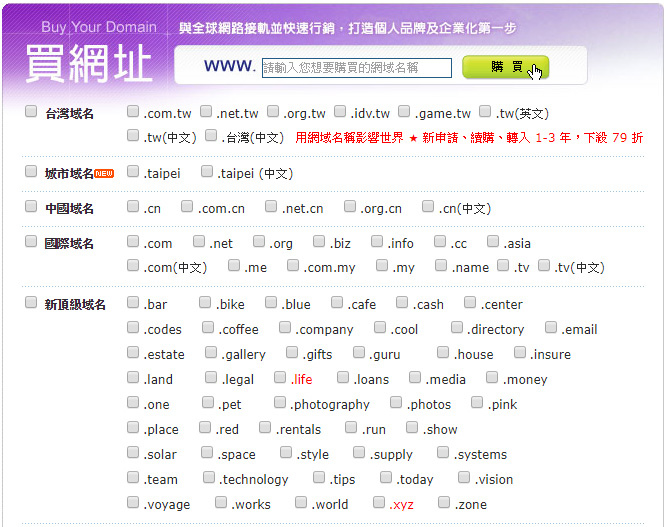This screenshot has height=527, width=666.
Task: Tick the .tw(中文) checkbox
Action: pos(133,136)
